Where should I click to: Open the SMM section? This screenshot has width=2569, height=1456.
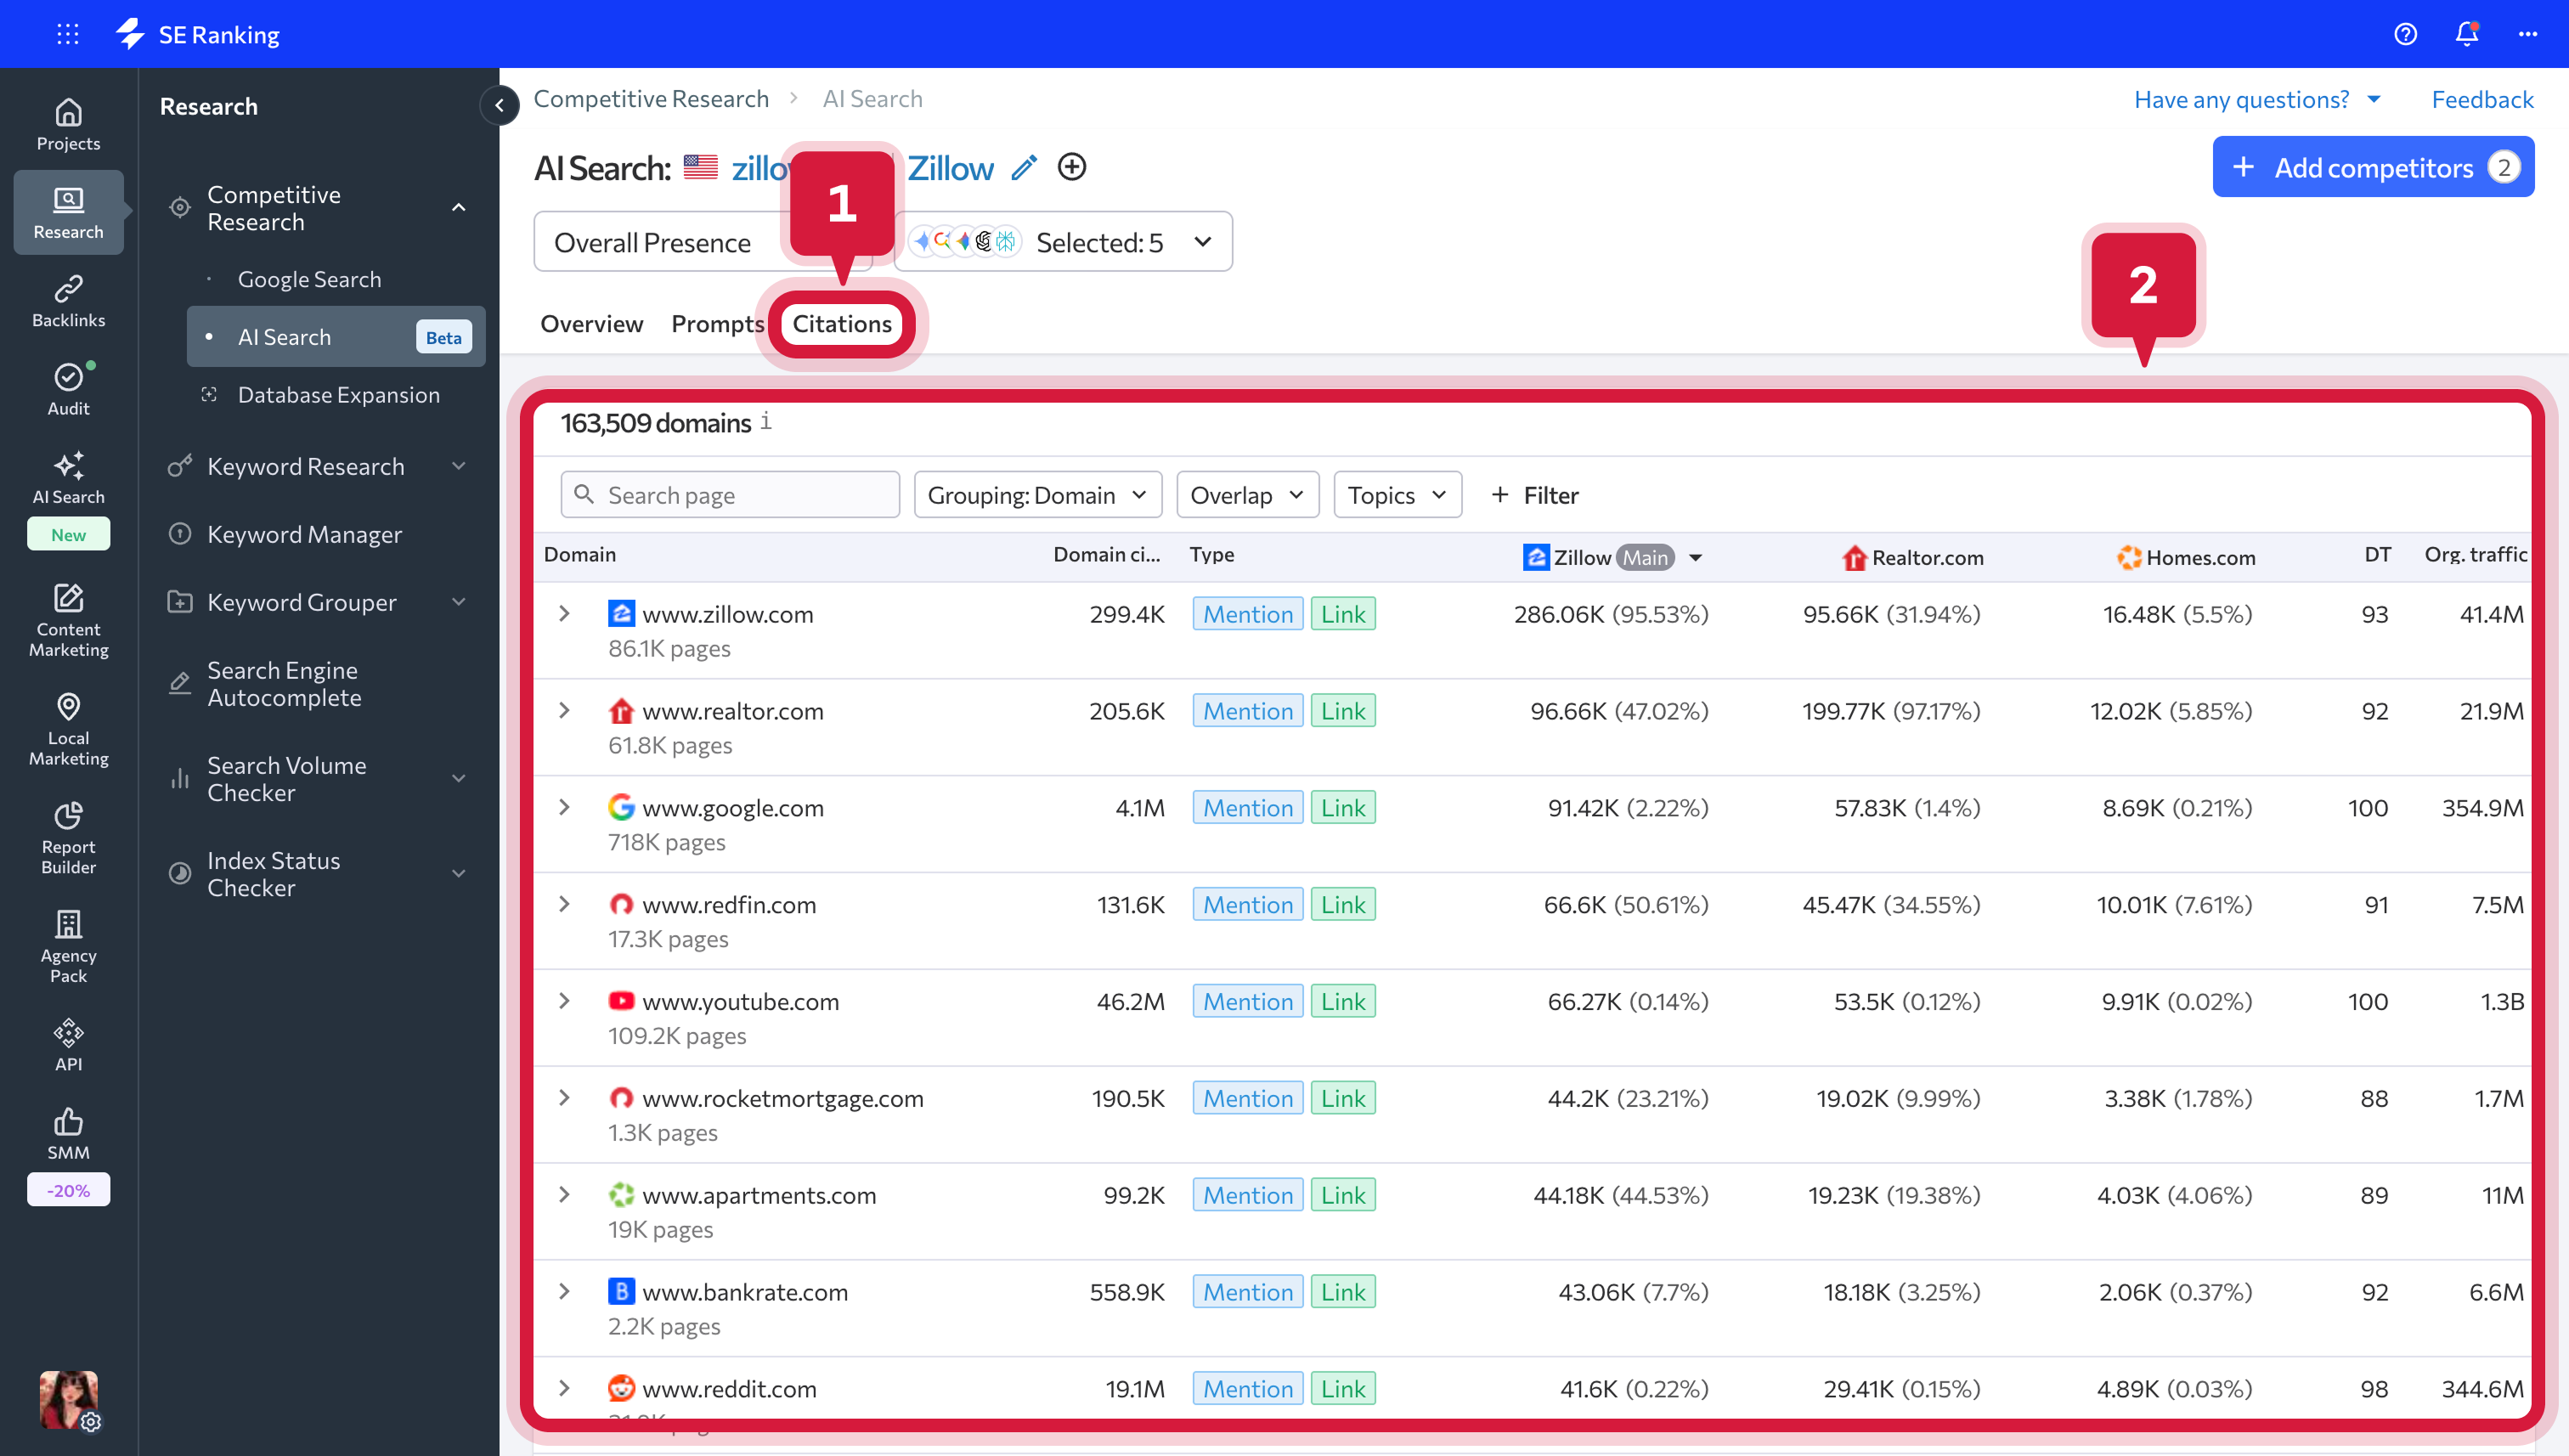tap(68, 1133)
